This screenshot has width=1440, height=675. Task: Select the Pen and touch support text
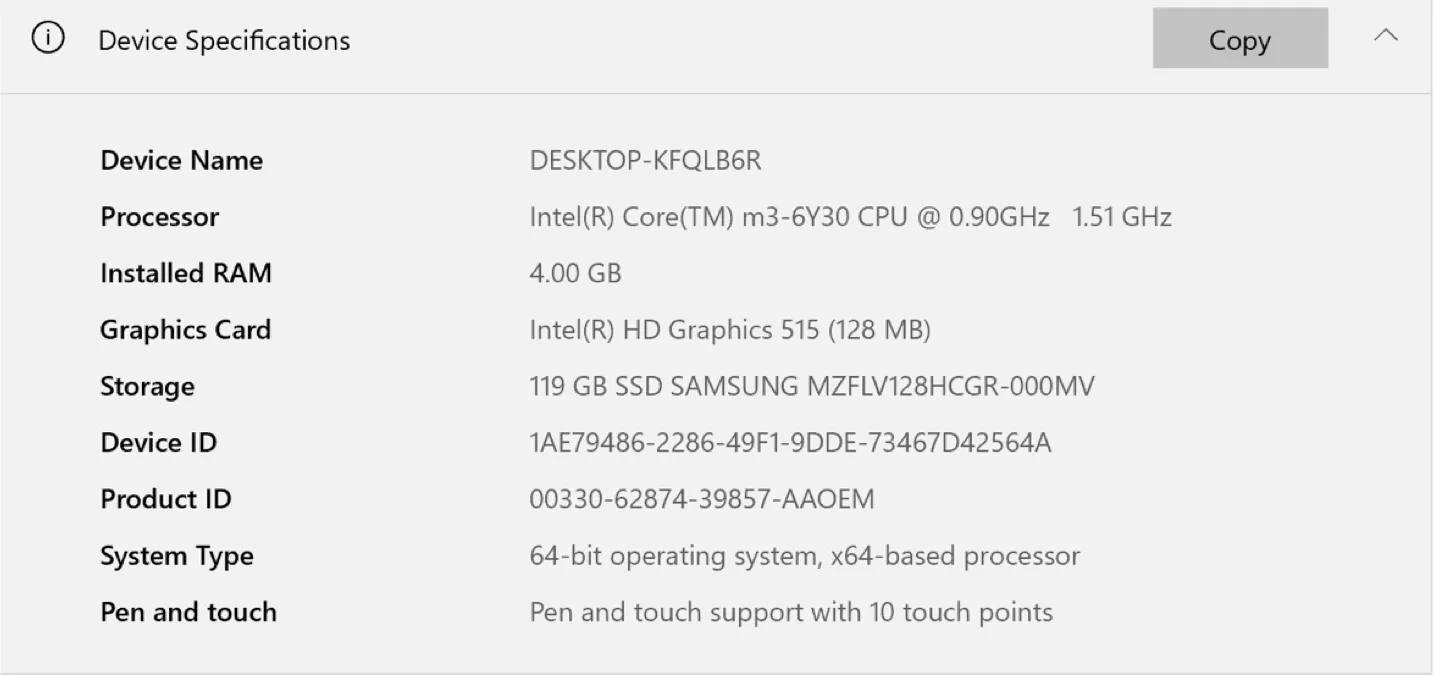(790, 611)
